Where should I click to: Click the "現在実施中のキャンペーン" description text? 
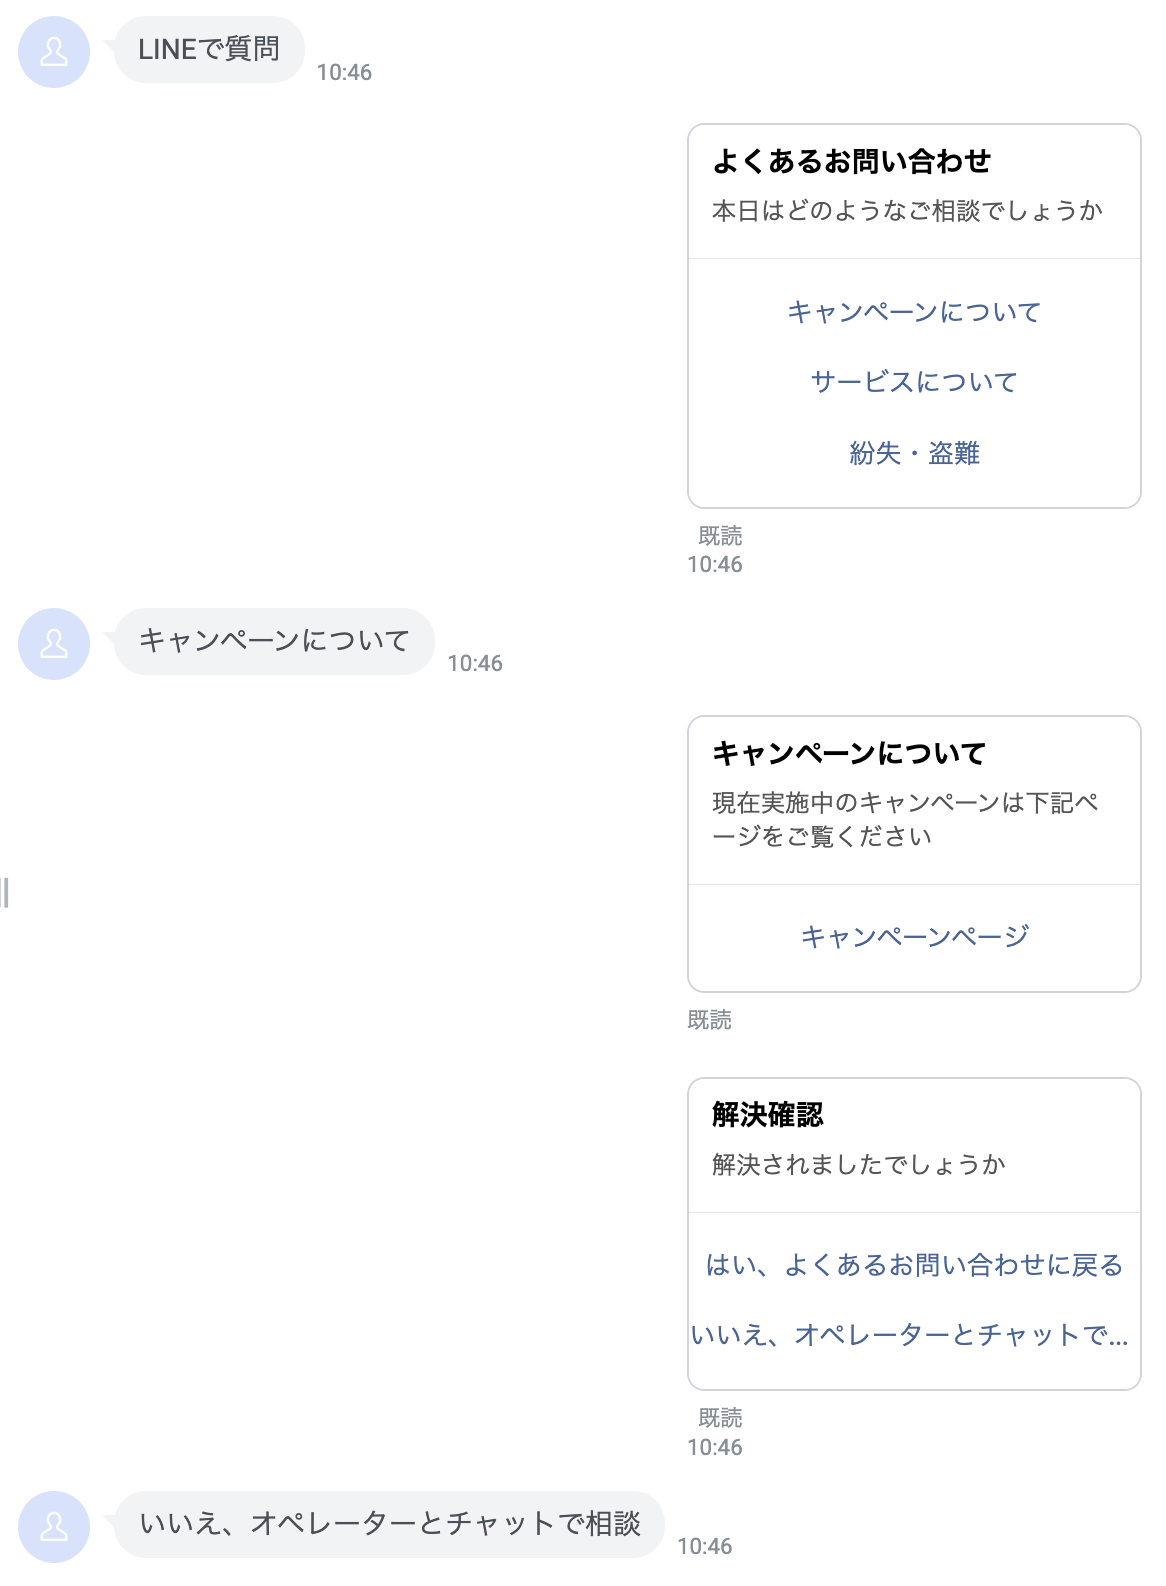click(905, 819)
